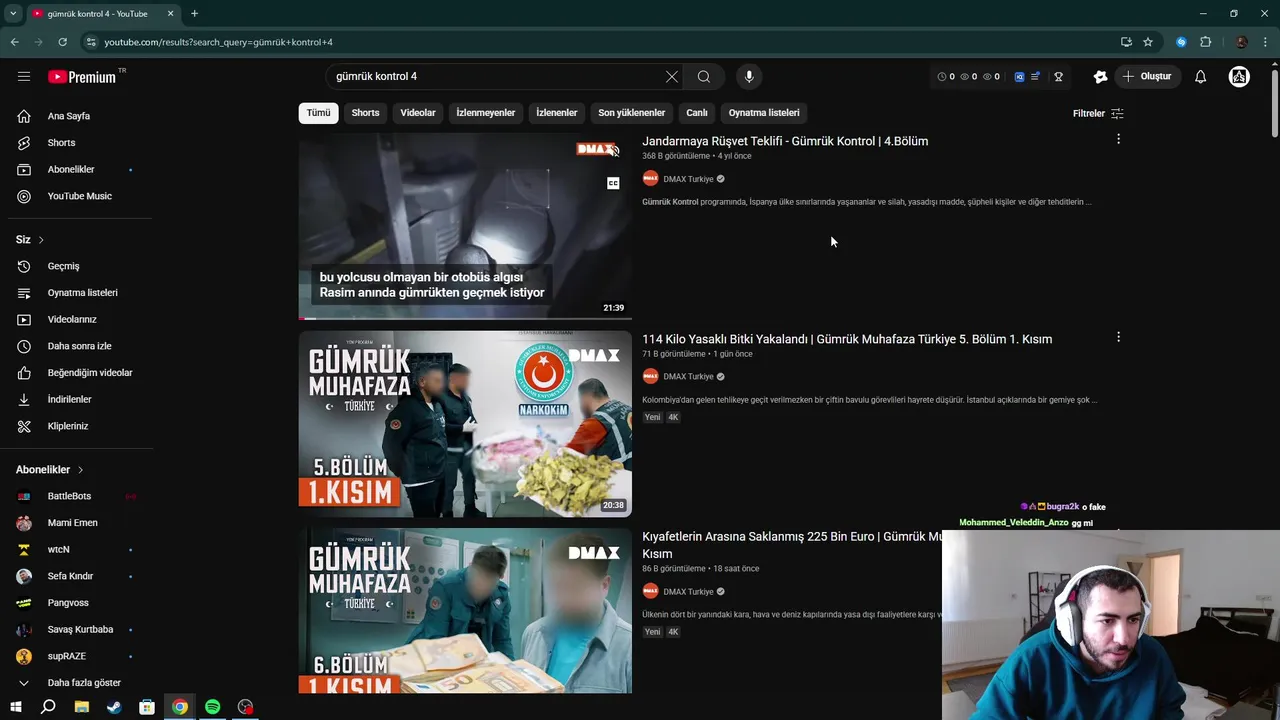The width and height of the screenshot is (1280, 720).
Task: Open the notifications bell
Action: pyautogui.click(x=1200, y=76)
